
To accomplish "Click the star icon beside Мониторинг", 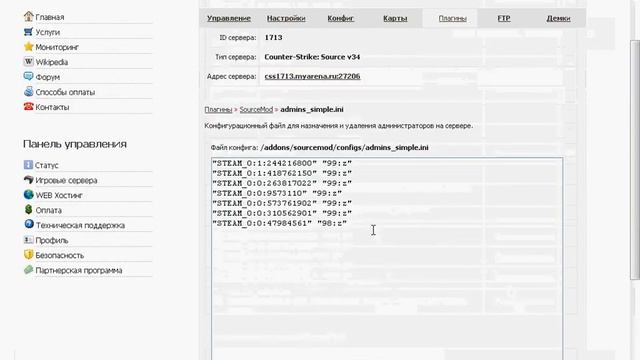I will [28, 47].
